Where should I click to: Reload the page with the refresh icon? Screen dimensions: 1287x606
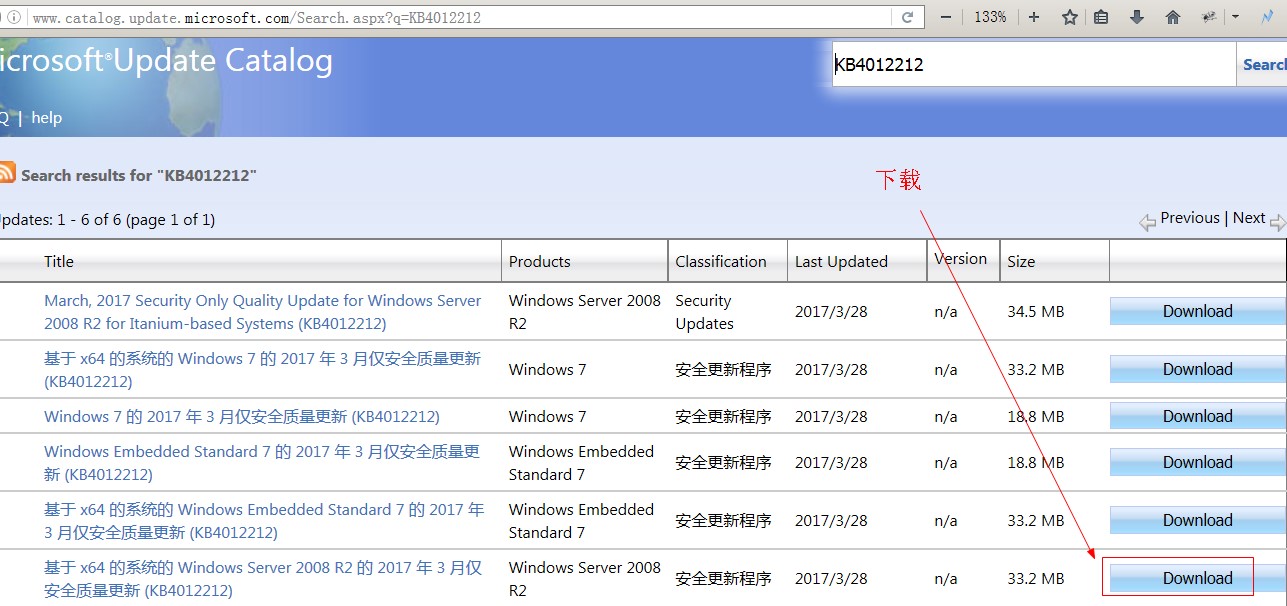[908, 17]
